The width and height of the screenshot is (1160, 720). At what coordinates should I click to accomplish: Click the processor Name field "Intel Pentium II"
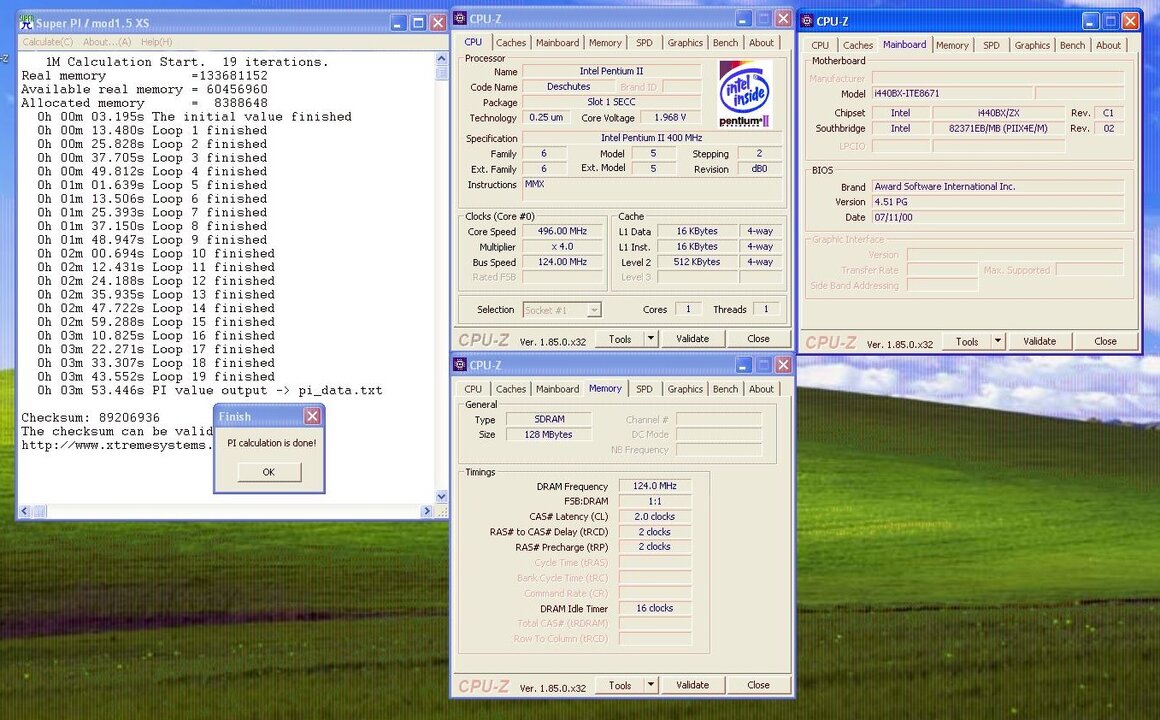point(611,71)
